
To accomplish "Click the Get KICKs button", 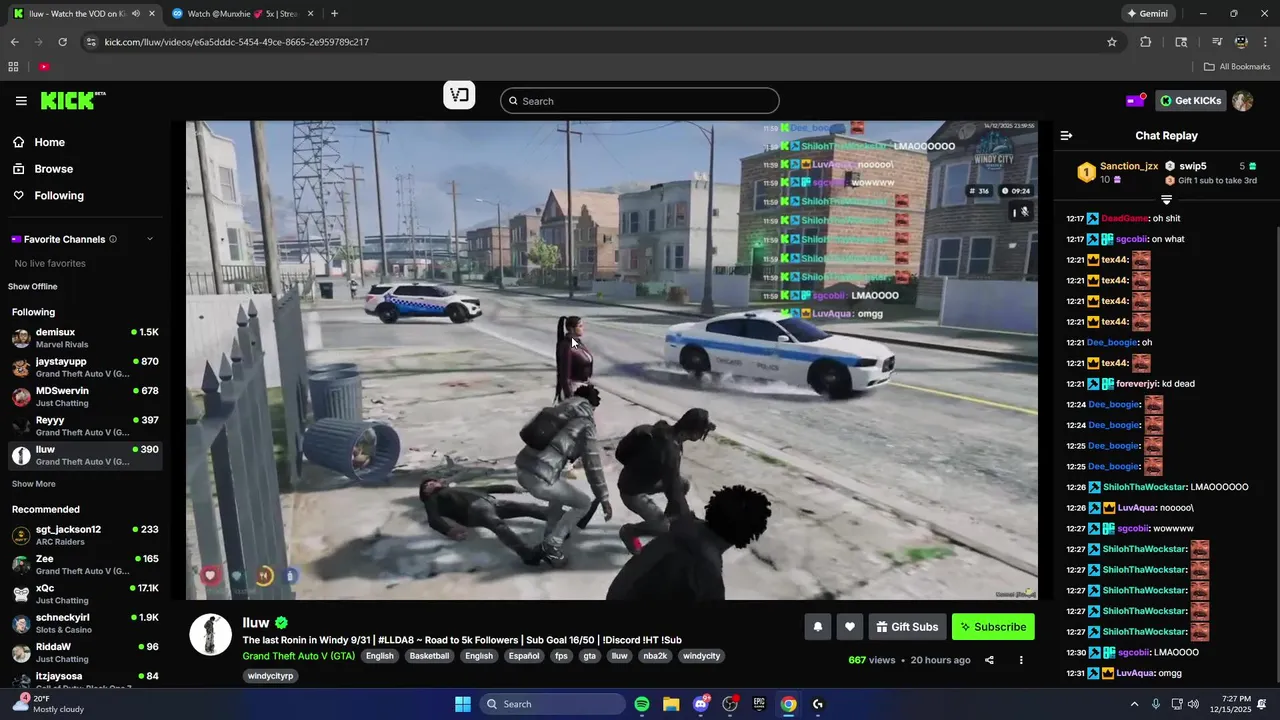I will pos(1190,101).
